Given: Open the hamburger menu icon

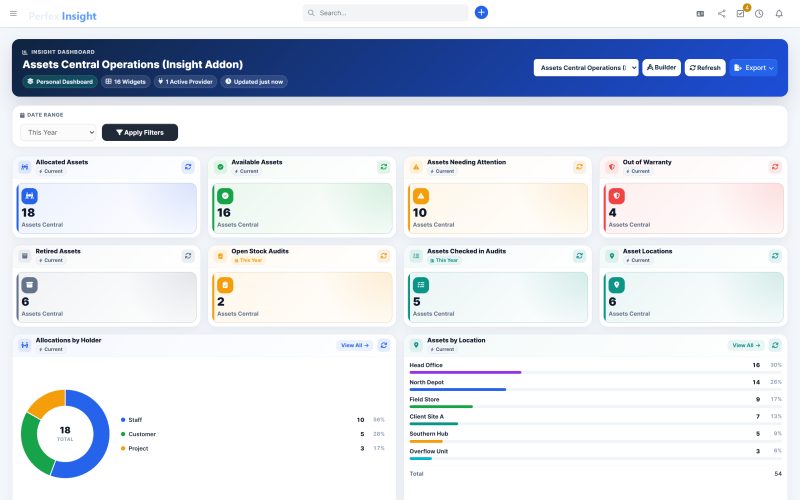Looking at the screenshot, I should point(13,13).
